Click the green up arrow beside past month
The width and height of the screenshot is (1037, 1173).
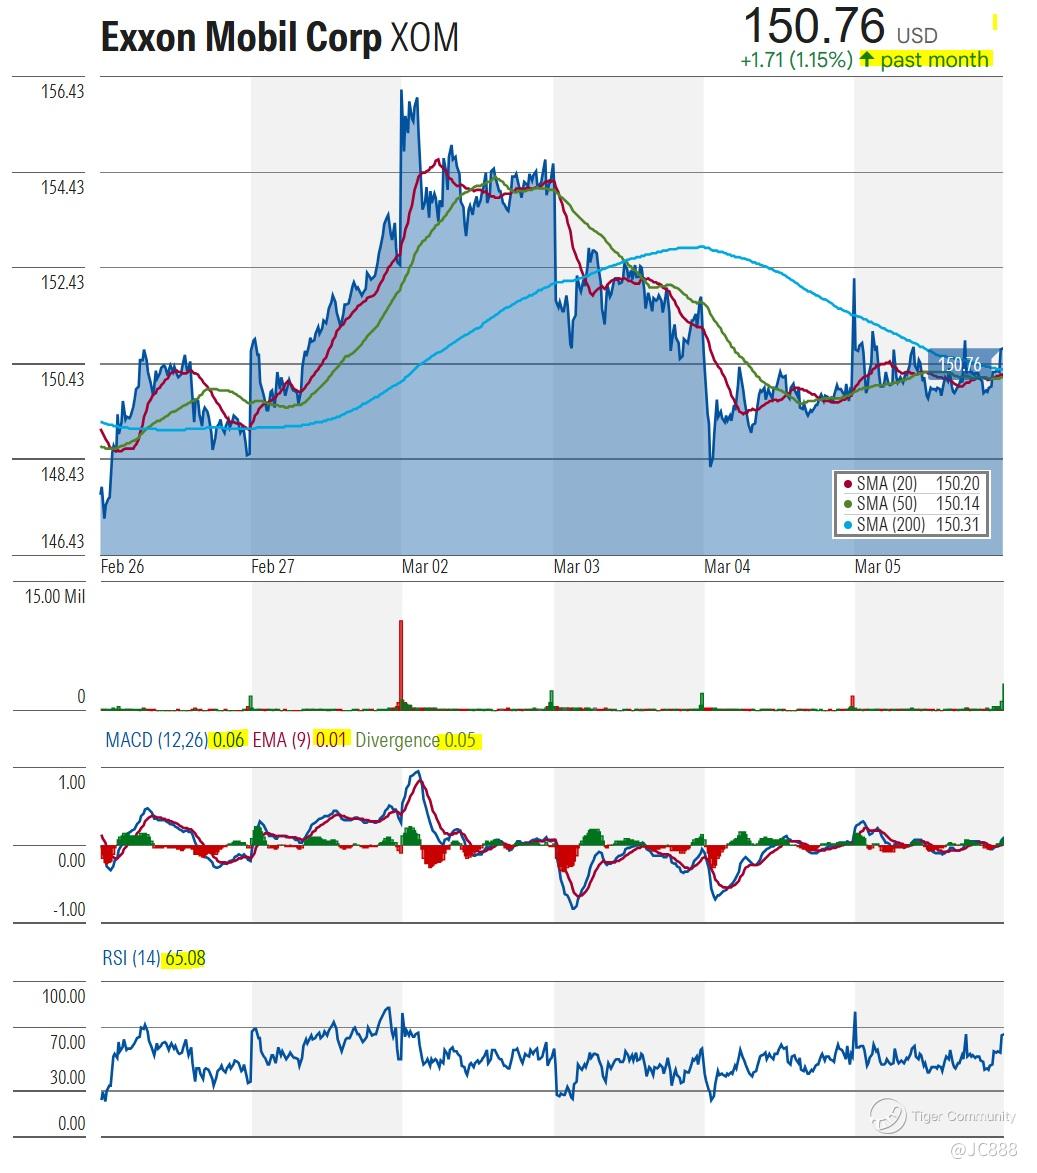click(867, 58)
